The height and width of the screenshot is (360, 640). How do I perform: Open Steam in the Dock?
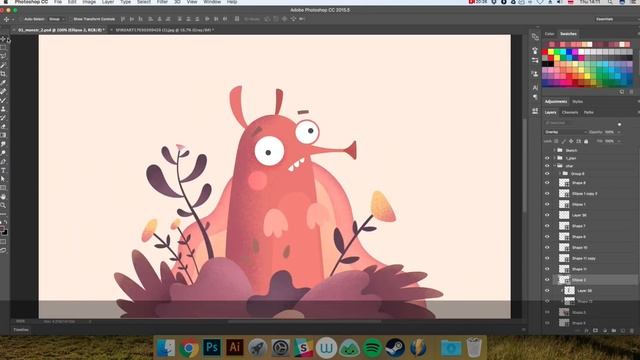pyautogui.click(x=395, y=348)
